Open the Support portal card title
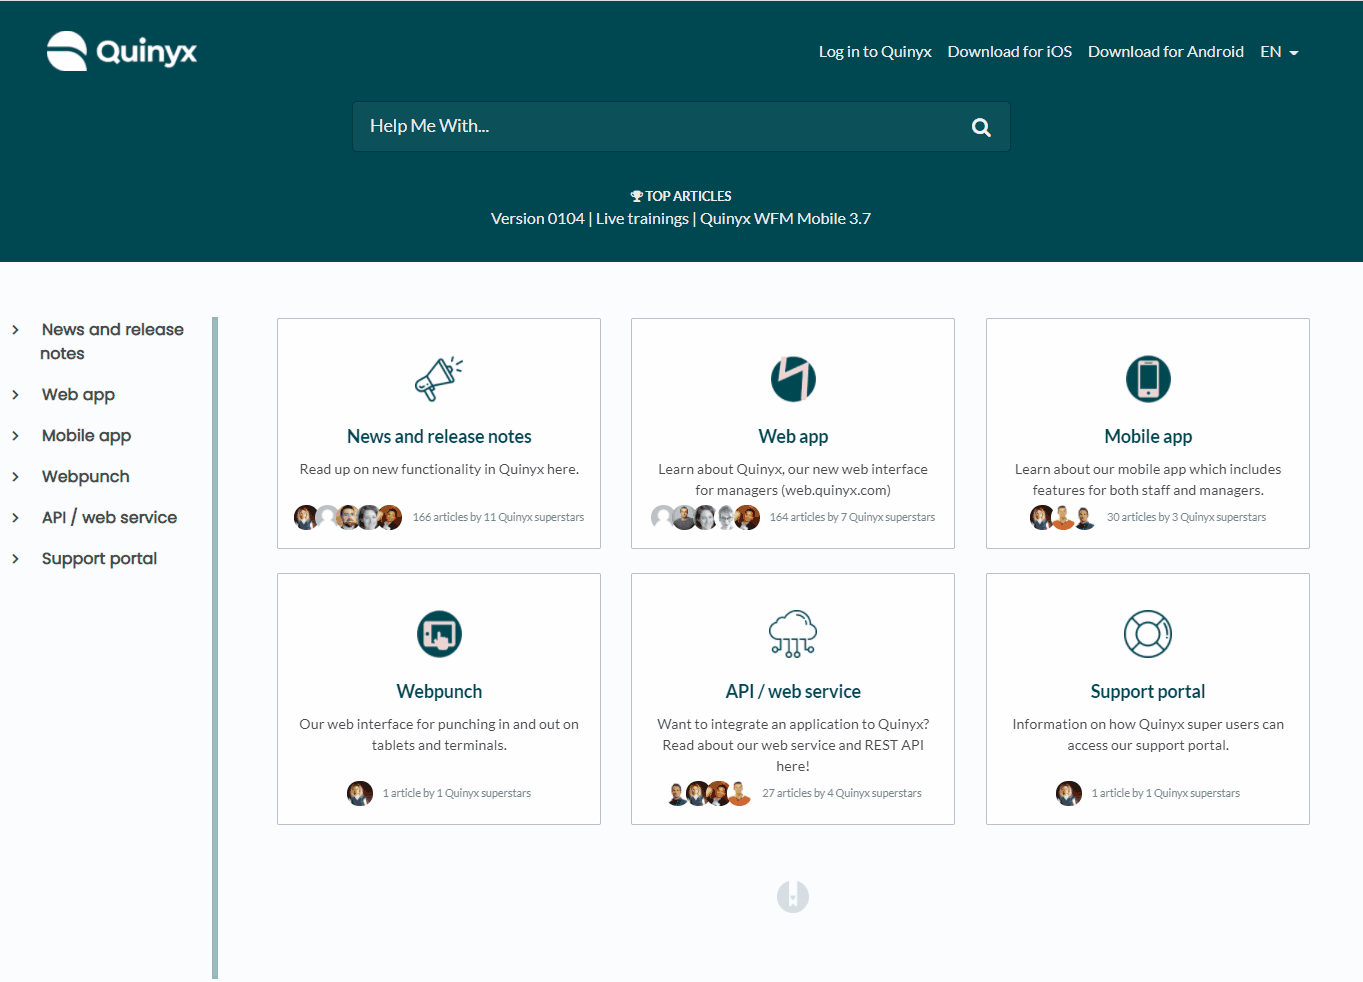Image resolution: width=1363 pixels, height=982 pixels. [x=1148, y=692]
